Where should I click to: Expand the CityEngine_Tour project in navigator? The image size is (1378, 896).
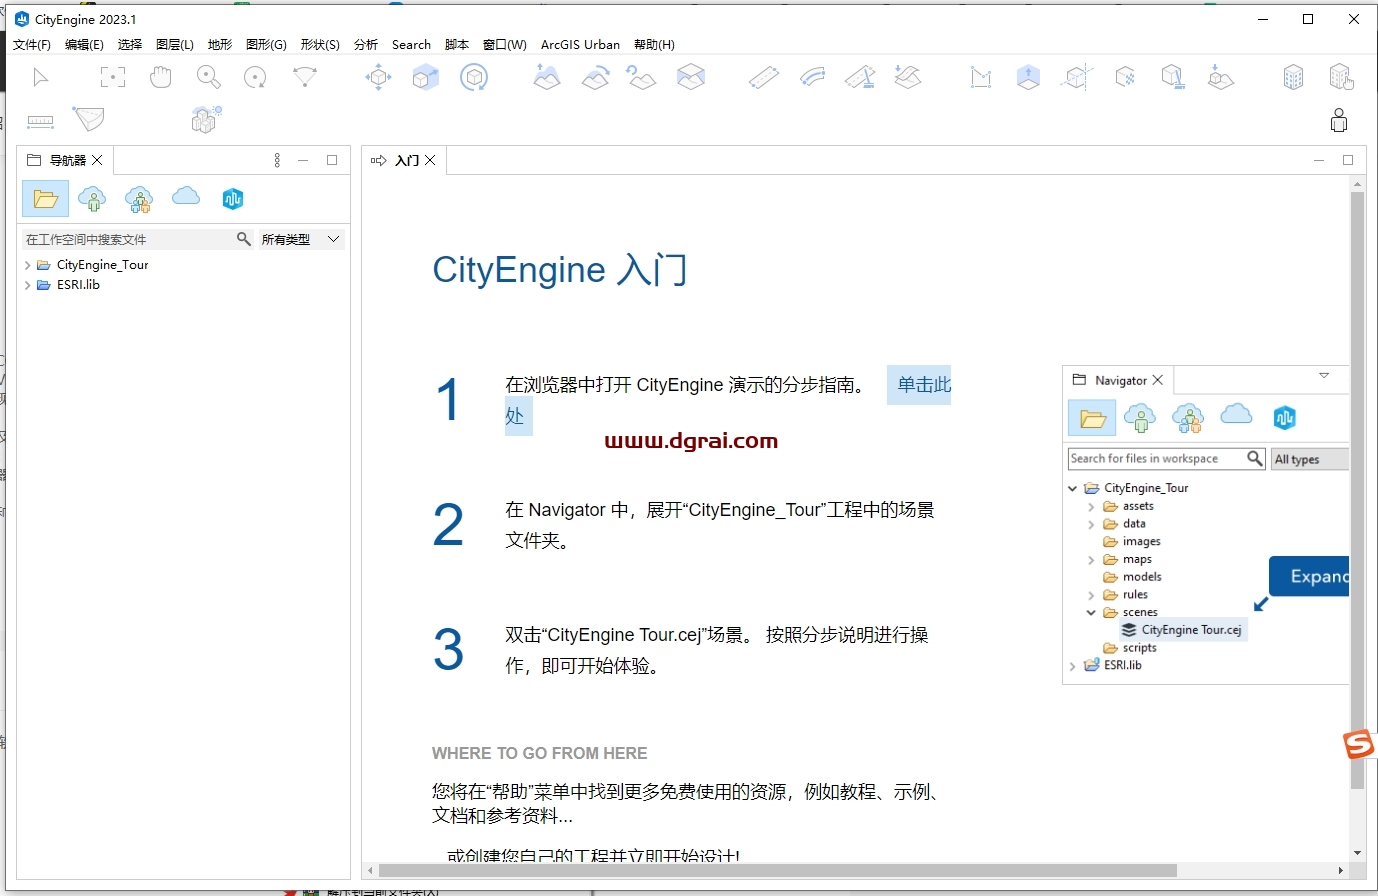27,266
